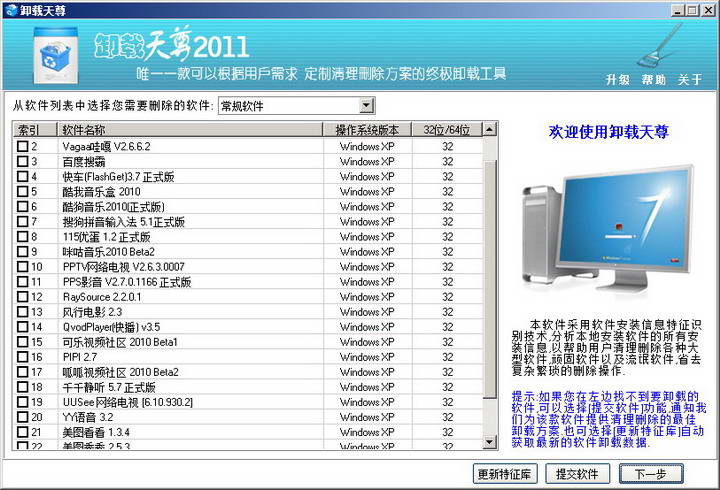Check the box for Vagaa哇嘎 V2.6.6.2

pyautogui.click(x=22, y=146)
